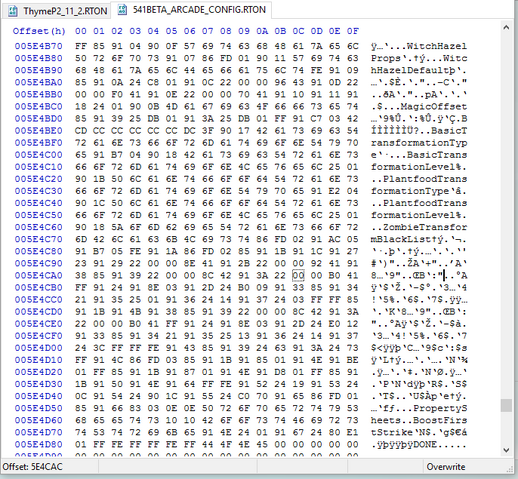Click the decoded text 'ZombieTransfor'
The height and width of the screenshot is (479, 518).
coord(425,227)
